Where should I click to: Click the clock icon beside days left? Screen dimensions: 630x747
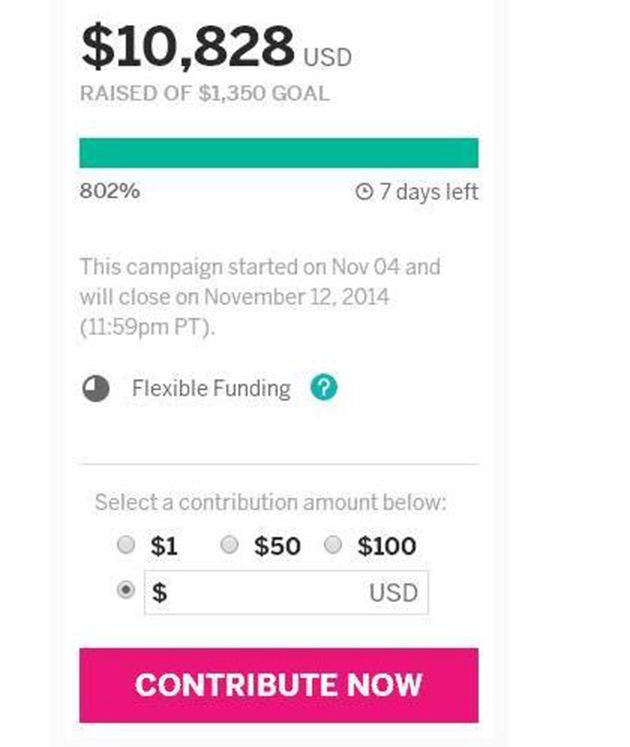[x=364, y=192]
